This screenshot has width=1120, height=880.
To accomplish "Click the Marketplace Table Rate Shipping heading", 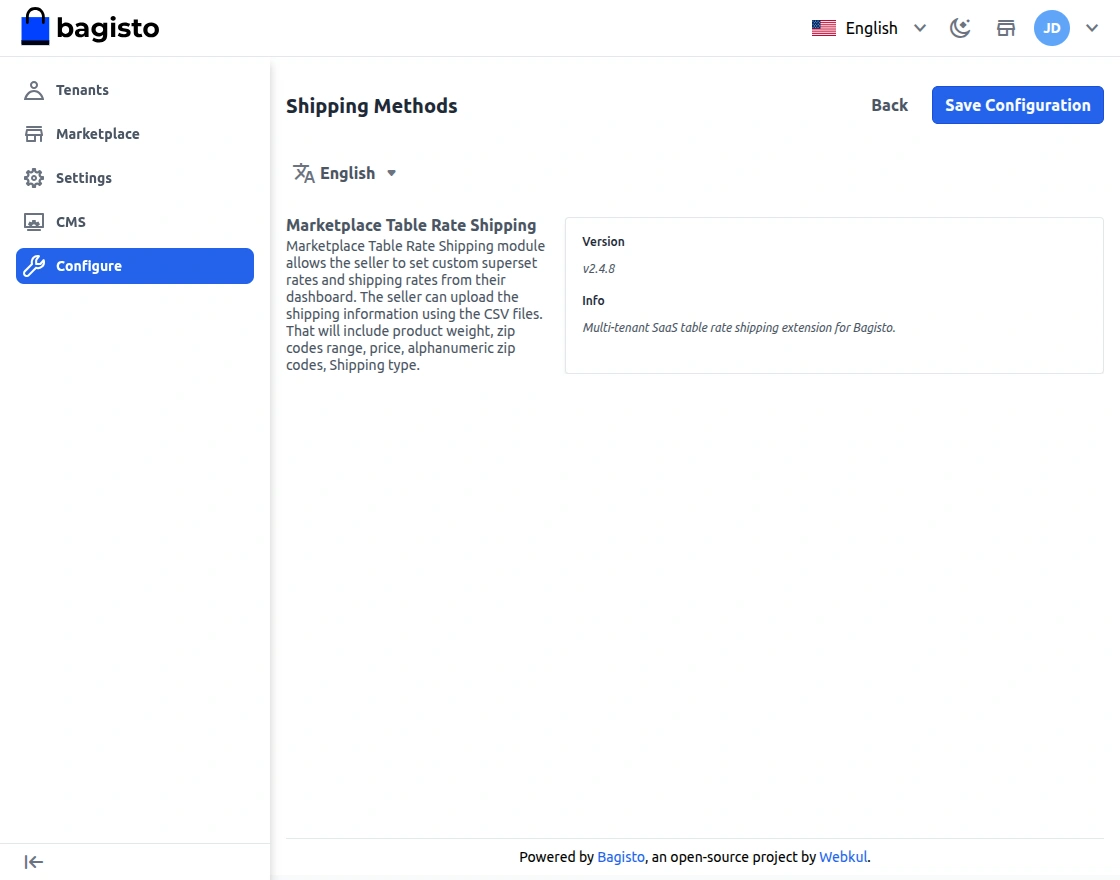I will point(411,225).
